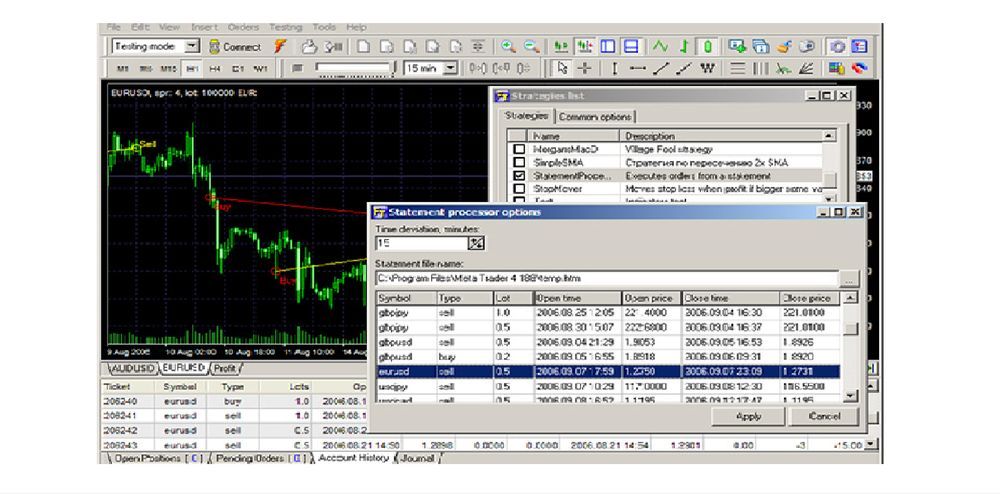Click the Strategies list window title icon

503,96
